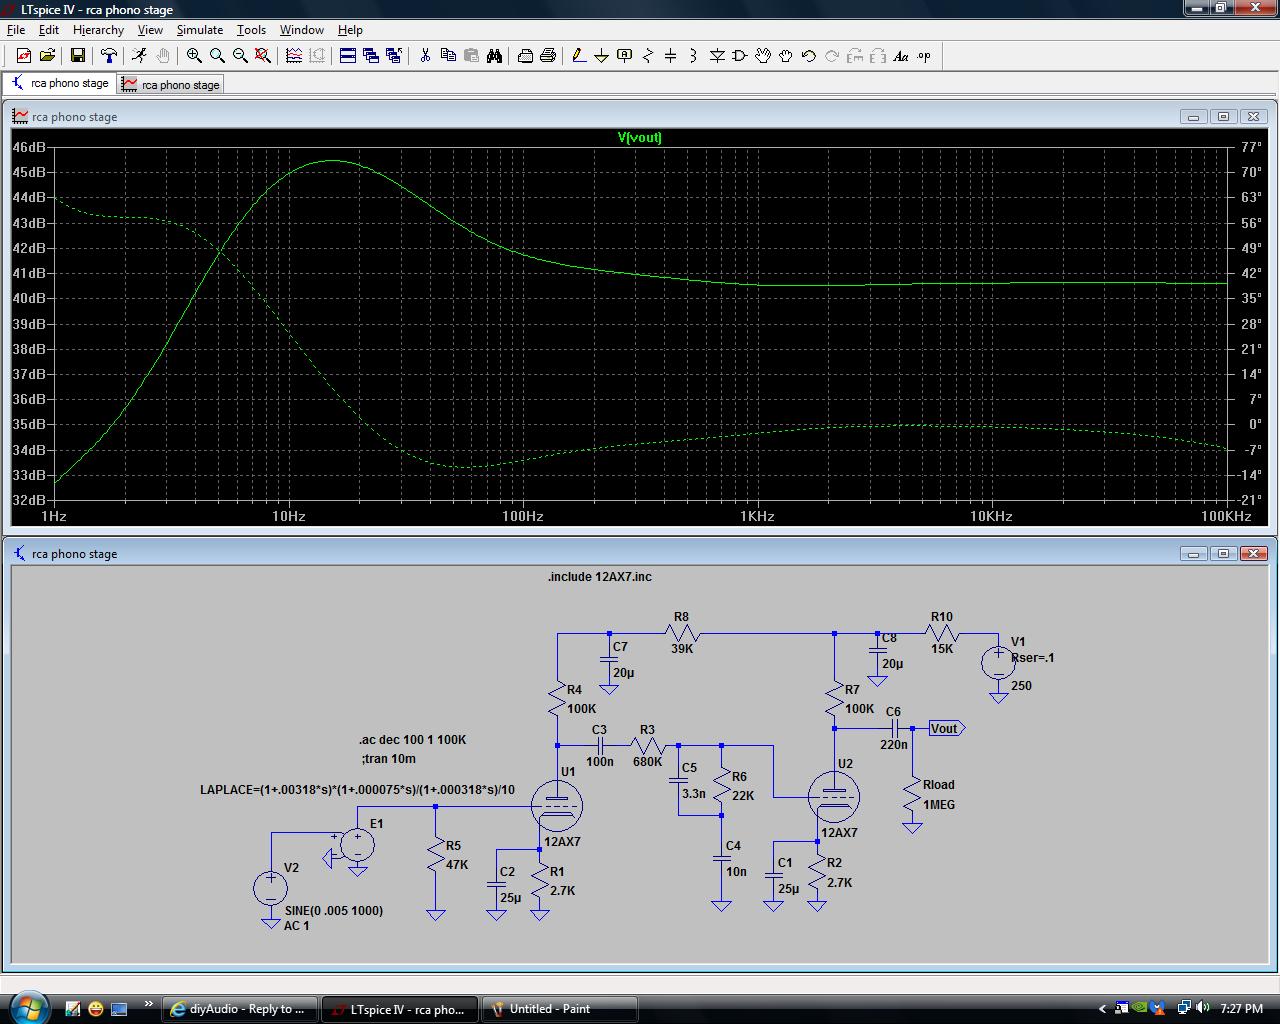Image resolution: width=1280 pixels, height=1024 pixels.
Task: Open the Simulate menu
Action: click(x=200, y=30)
